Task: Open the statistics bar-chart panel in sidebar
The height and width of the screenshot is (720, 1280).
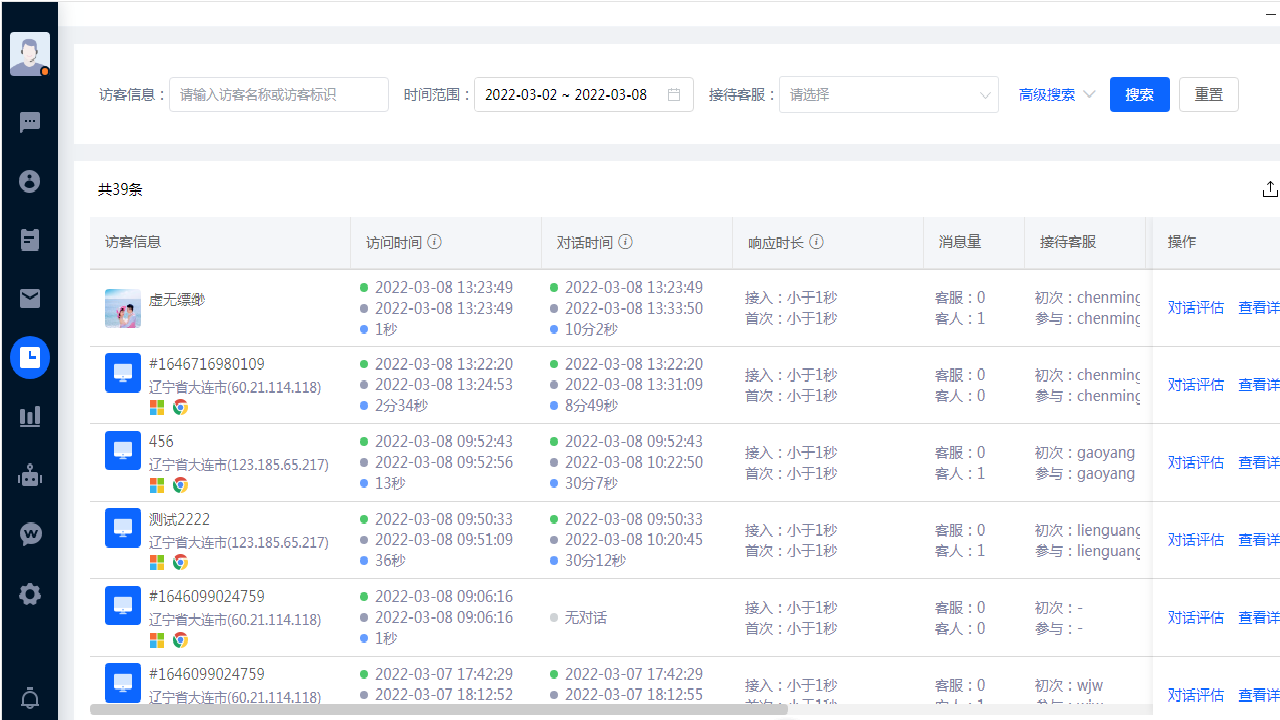Action: tap(30, 415)
